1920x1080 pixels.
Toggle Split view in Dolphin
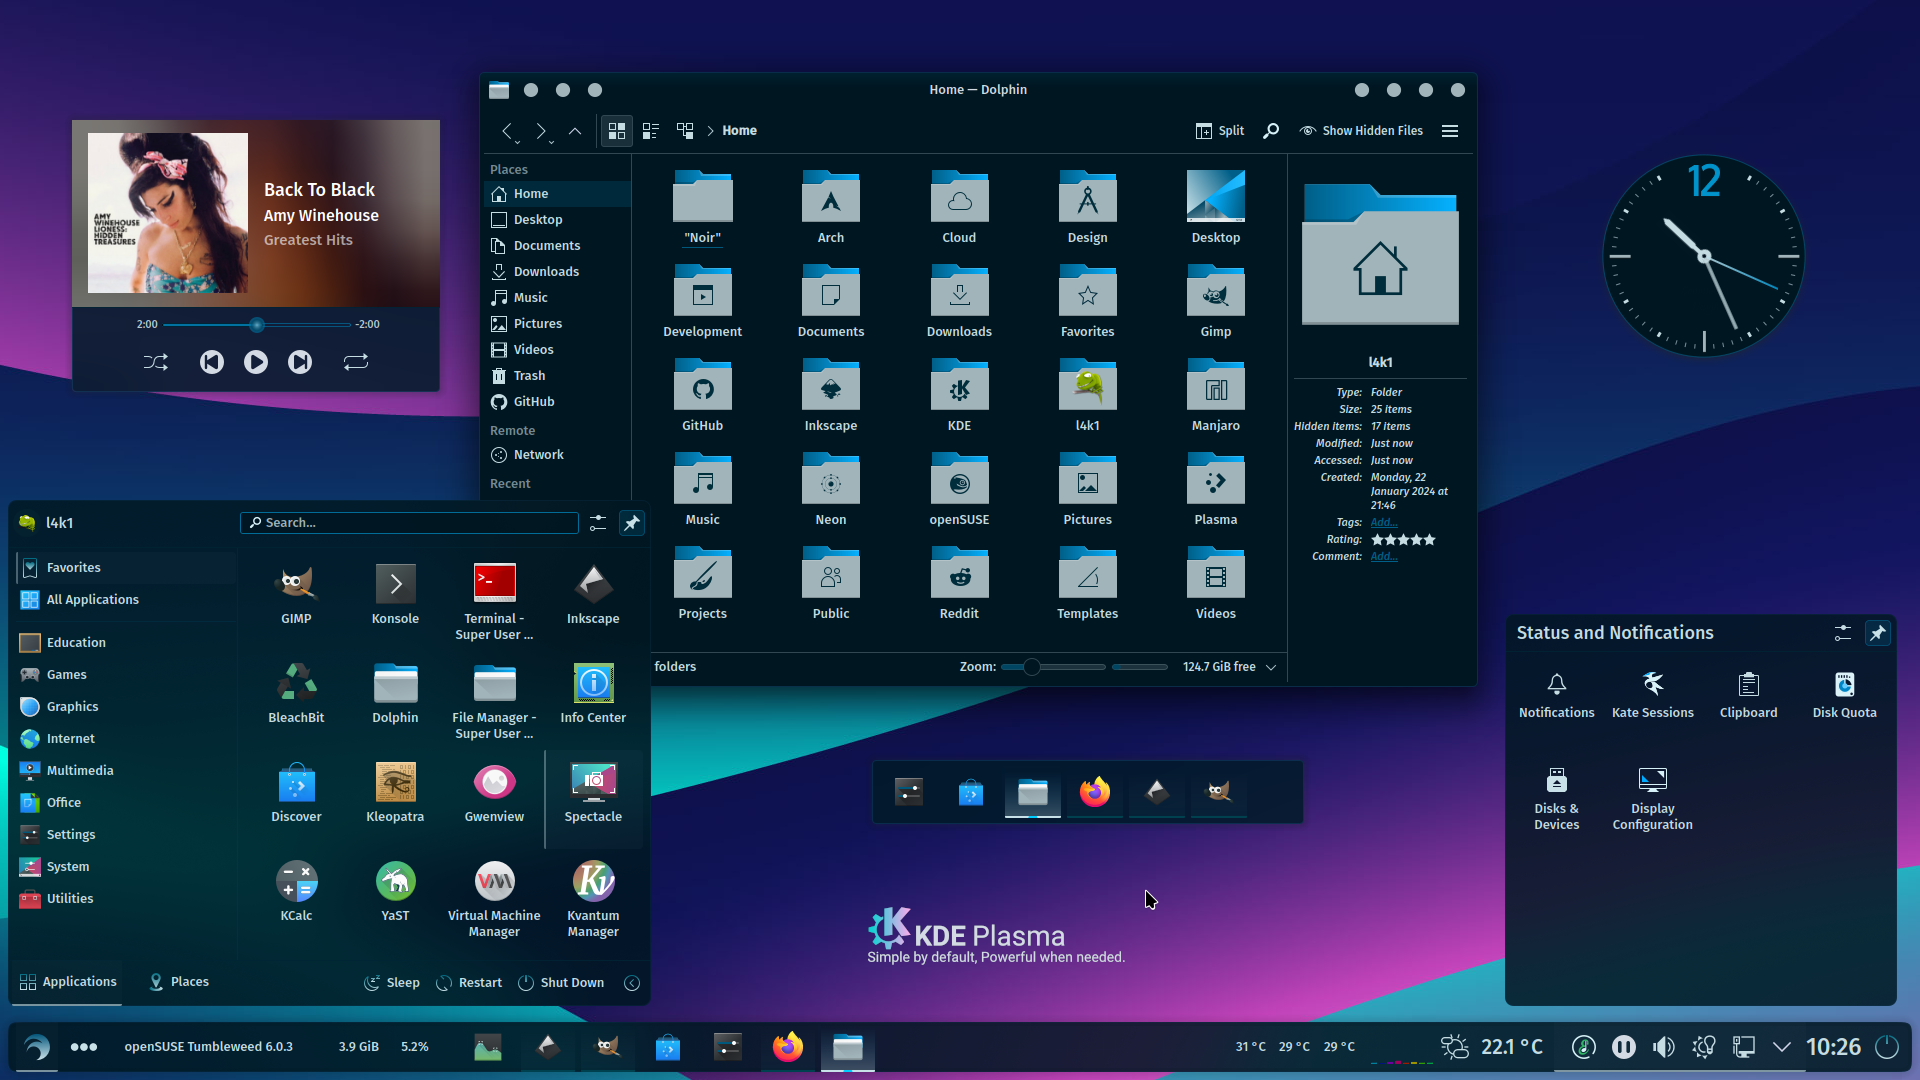click(1219, 131)
